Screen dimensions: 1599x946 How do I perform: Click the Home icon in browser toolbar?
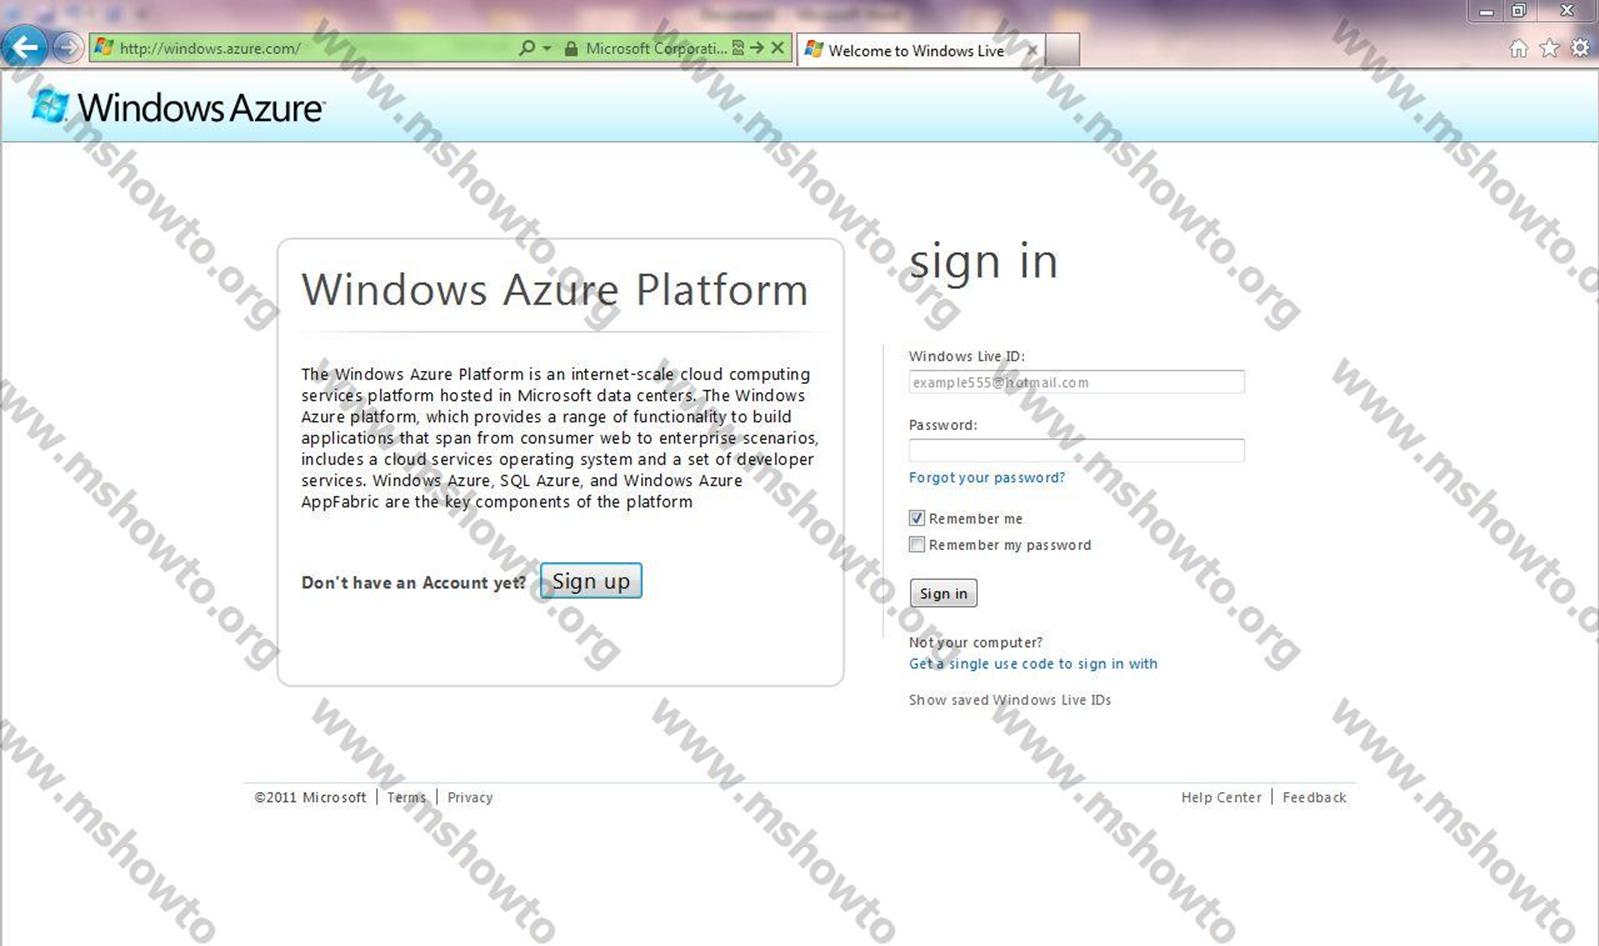tap(1518, 48)
